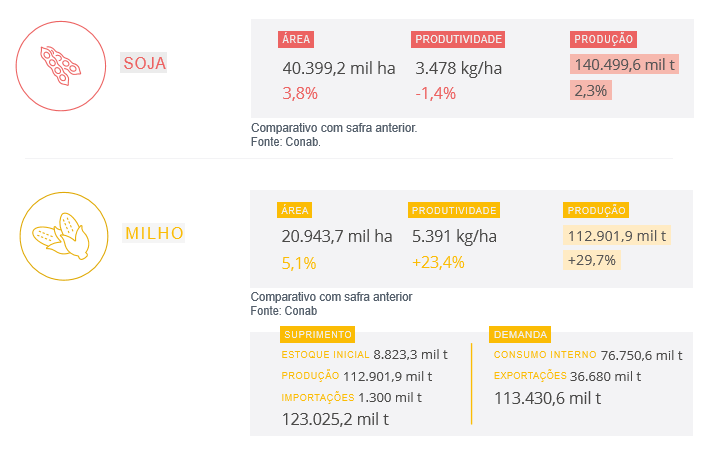Image resolution: width=706 pixels, height=451 pixels.
Task: Click the highlighted +29,7% corn production change
Action: tap(592, 260)
